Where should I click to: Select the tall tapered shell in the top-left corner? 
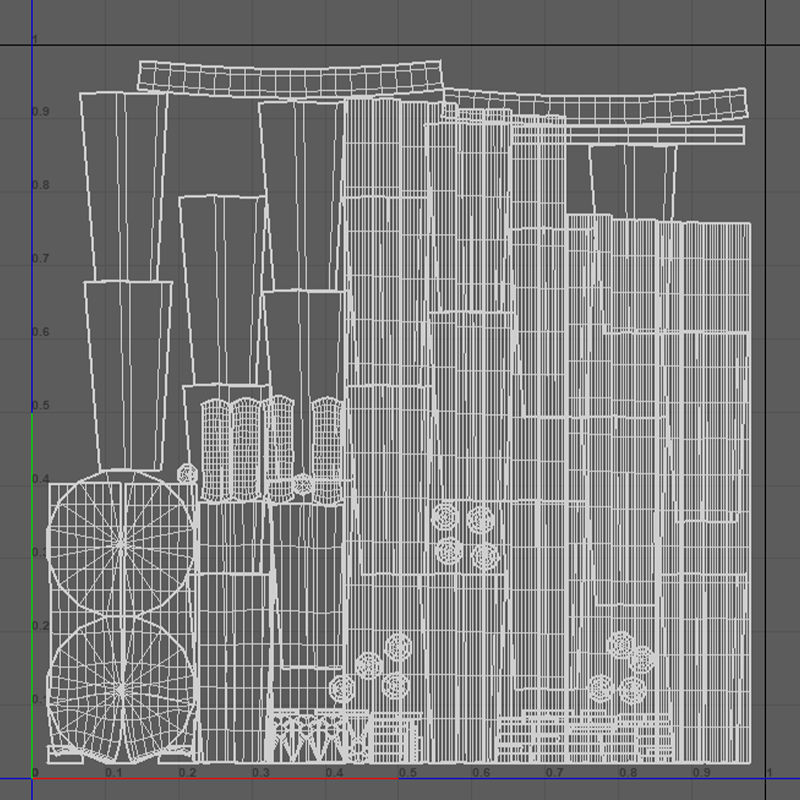(x=124, y=186)
